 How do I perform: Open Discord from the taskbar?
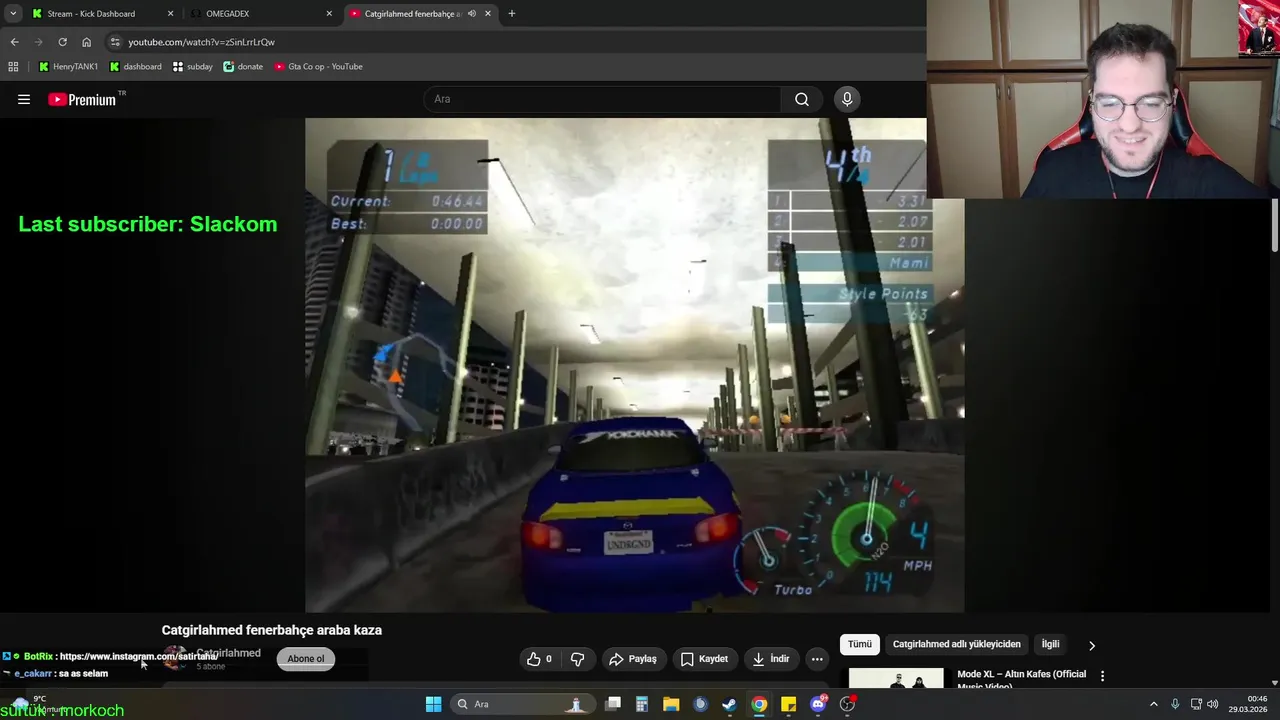pos(818,704)
